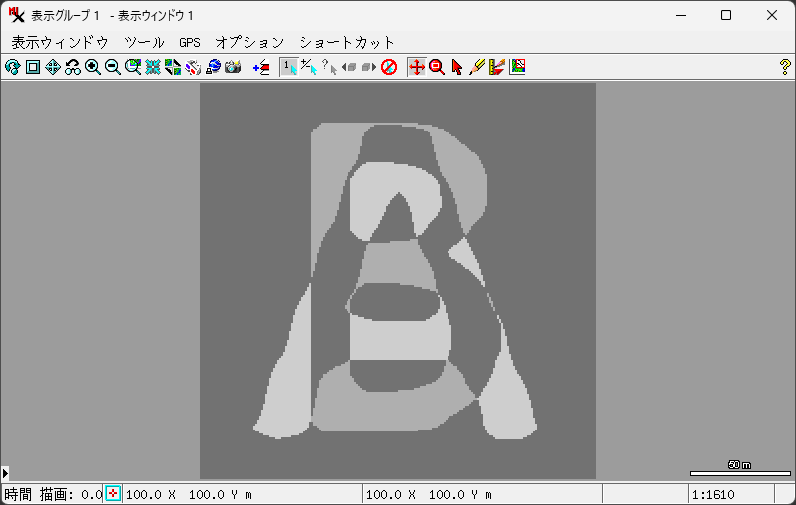
Task: Click the camera snapshot icon
Action: click(x=233, y=67)
